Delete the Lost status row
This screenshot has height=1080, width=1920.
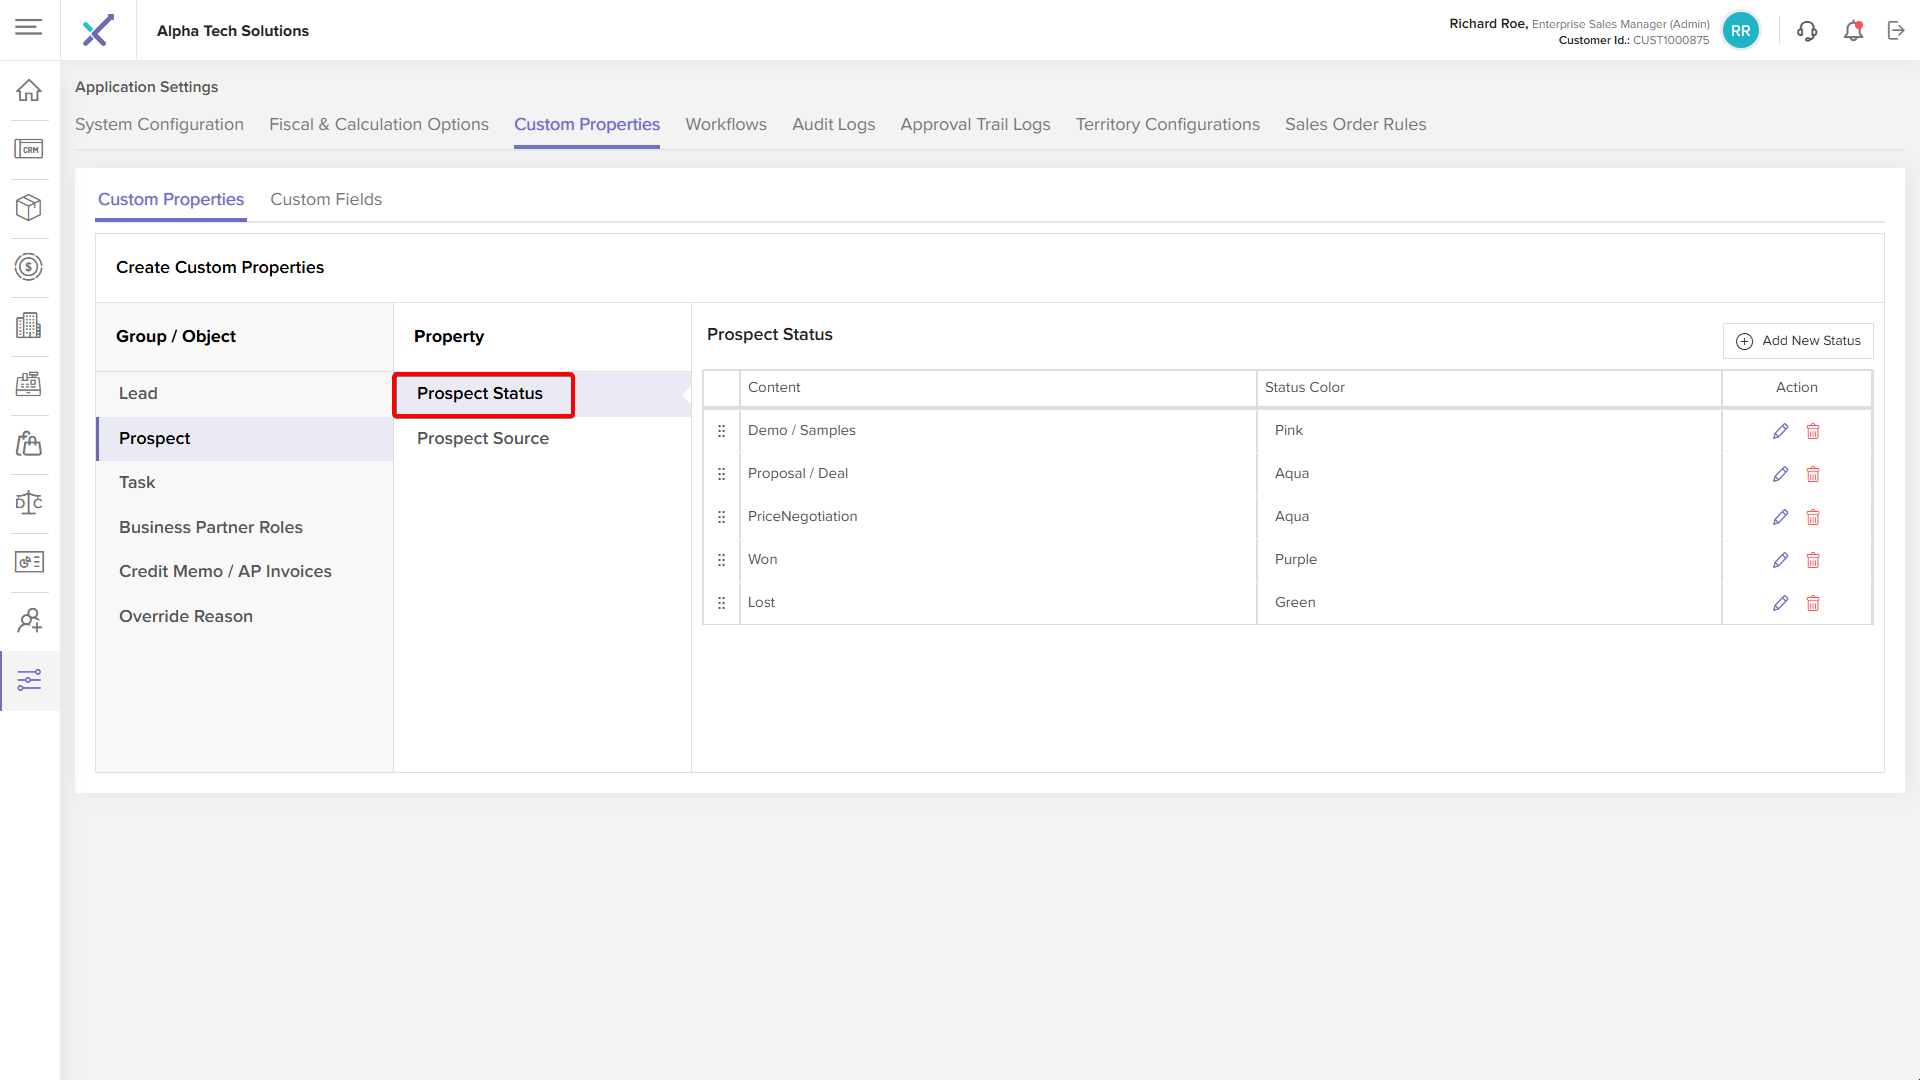point(1813,603)
